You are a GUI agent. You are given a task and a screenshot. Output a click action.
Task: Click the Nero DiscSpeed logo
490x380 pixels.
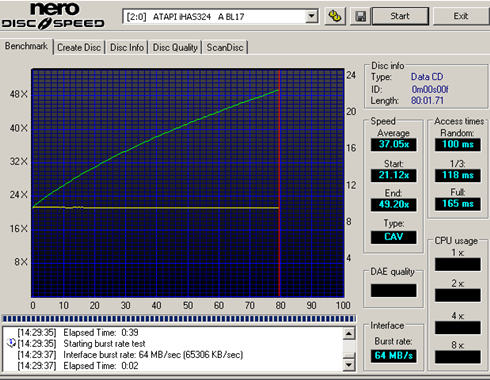[x=53, y=15]
